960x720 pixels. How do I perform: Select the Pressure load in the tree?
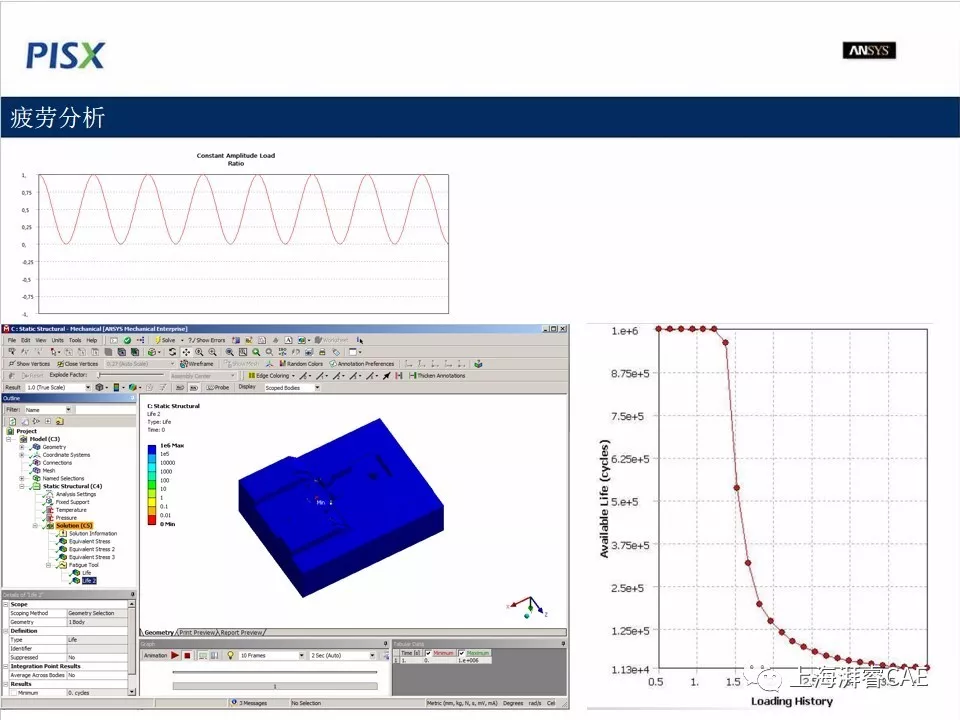point(66,517)
